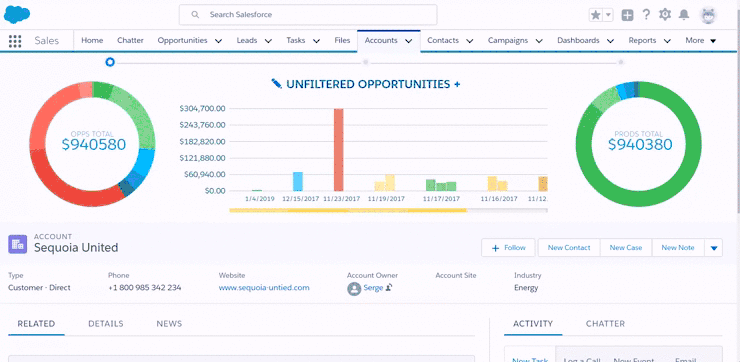Expand the Accounts tab chevron
The height and width of the screenshot is (362, 740).
pyautogui.click(x=409, y=41)
